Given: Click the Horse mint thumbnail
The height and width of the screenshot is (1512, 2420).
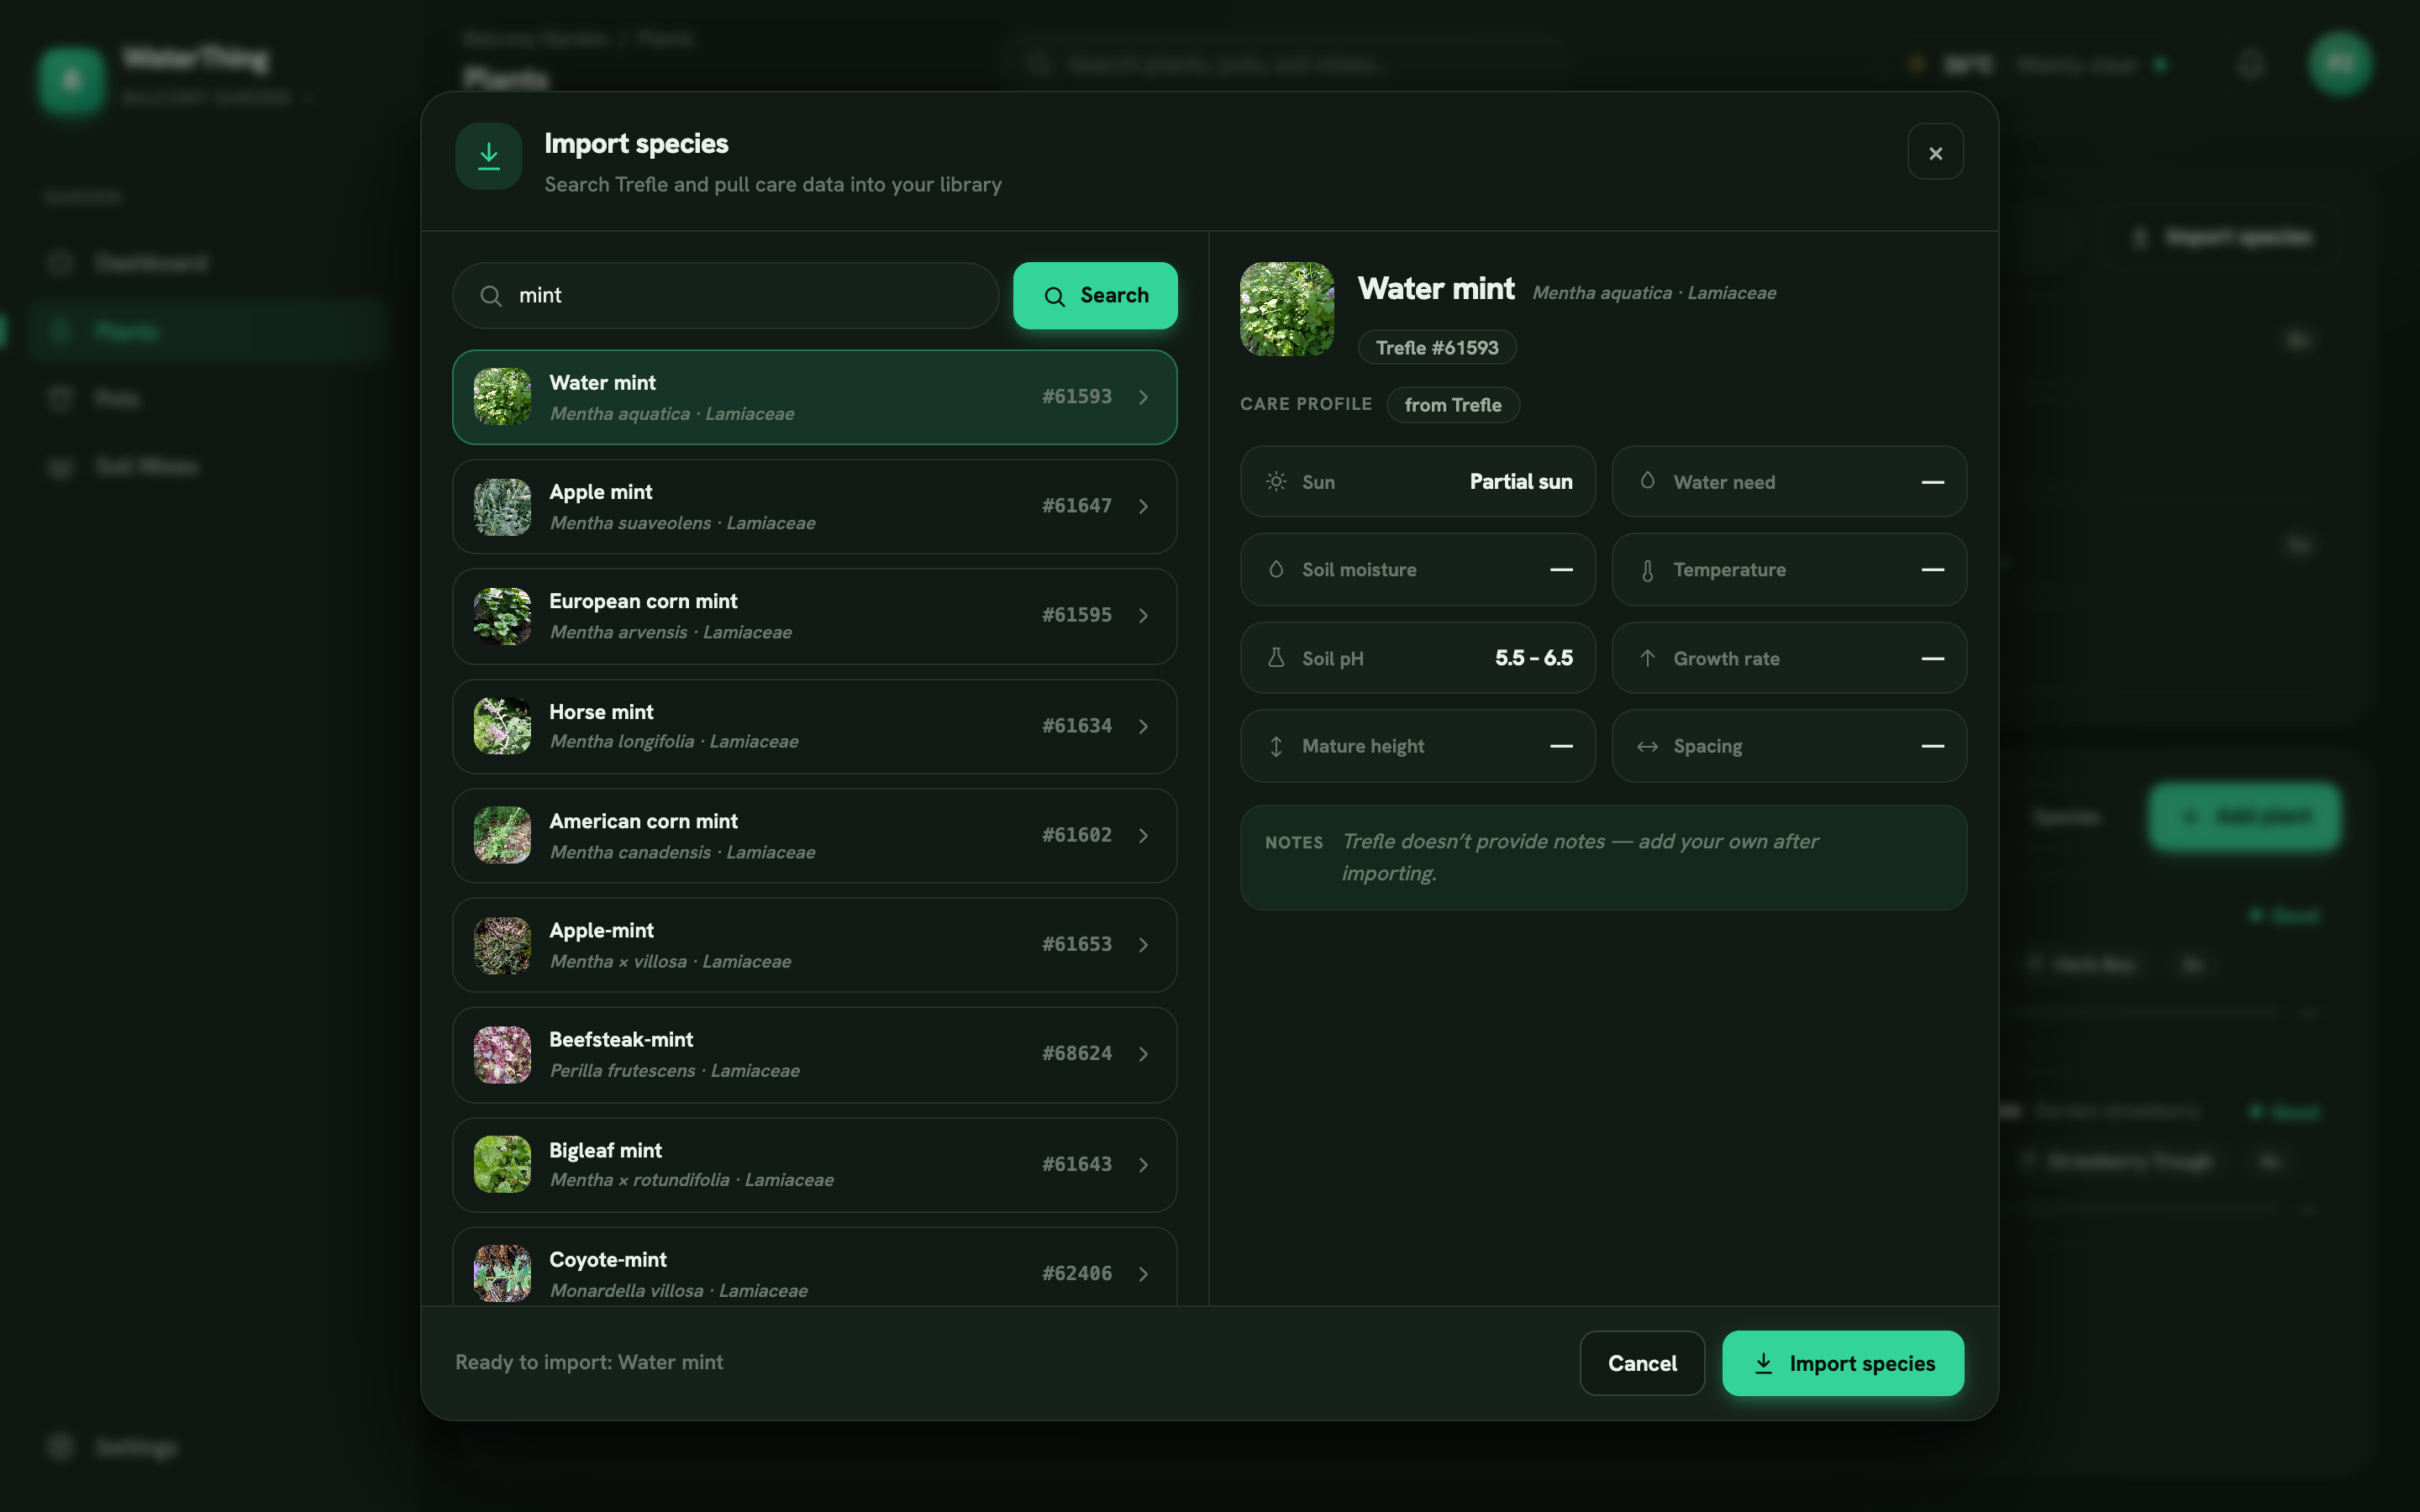Looking at the screenshot, I should tap(502, 726).
